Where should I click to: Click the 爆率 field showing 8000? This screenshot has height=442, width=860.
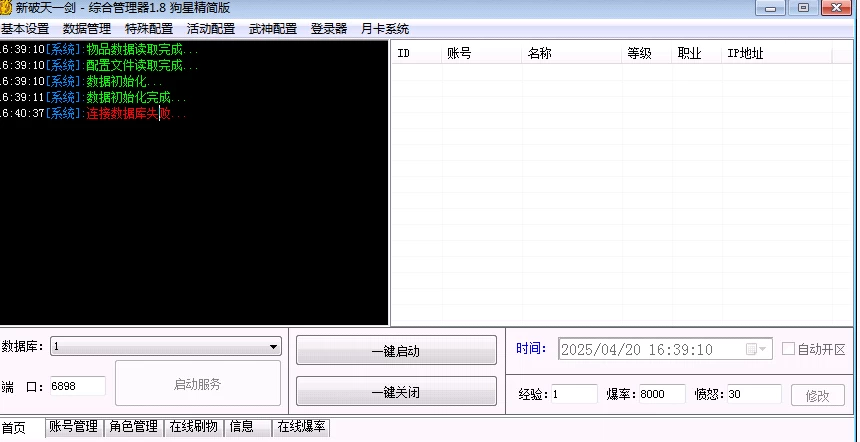click(x=662, y=394)
